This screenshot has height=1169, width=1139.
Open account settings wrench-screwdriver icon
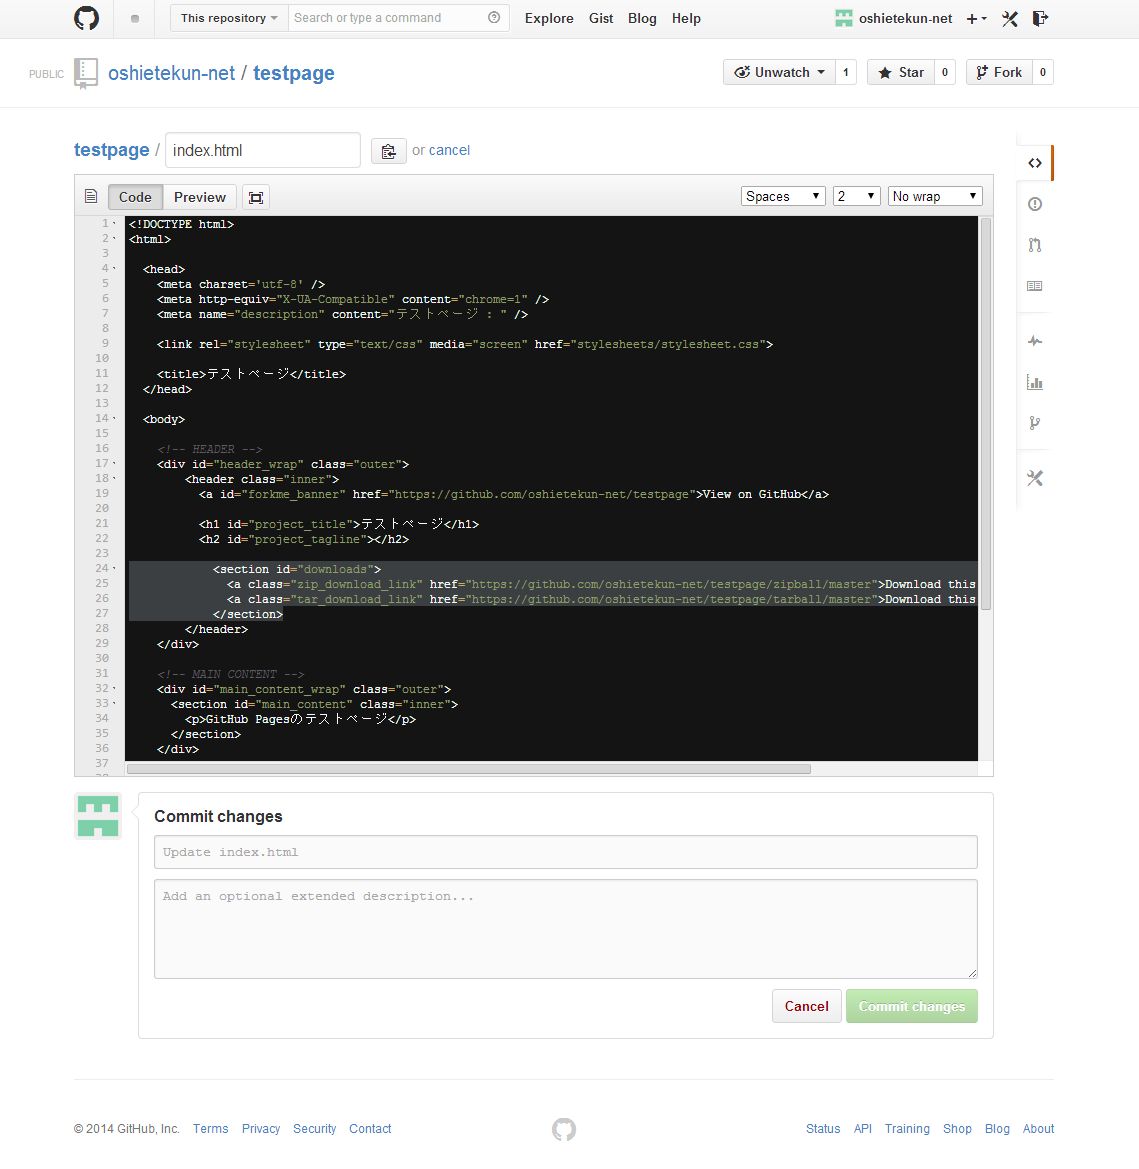pyautogui.click(x=1010, y=19)
